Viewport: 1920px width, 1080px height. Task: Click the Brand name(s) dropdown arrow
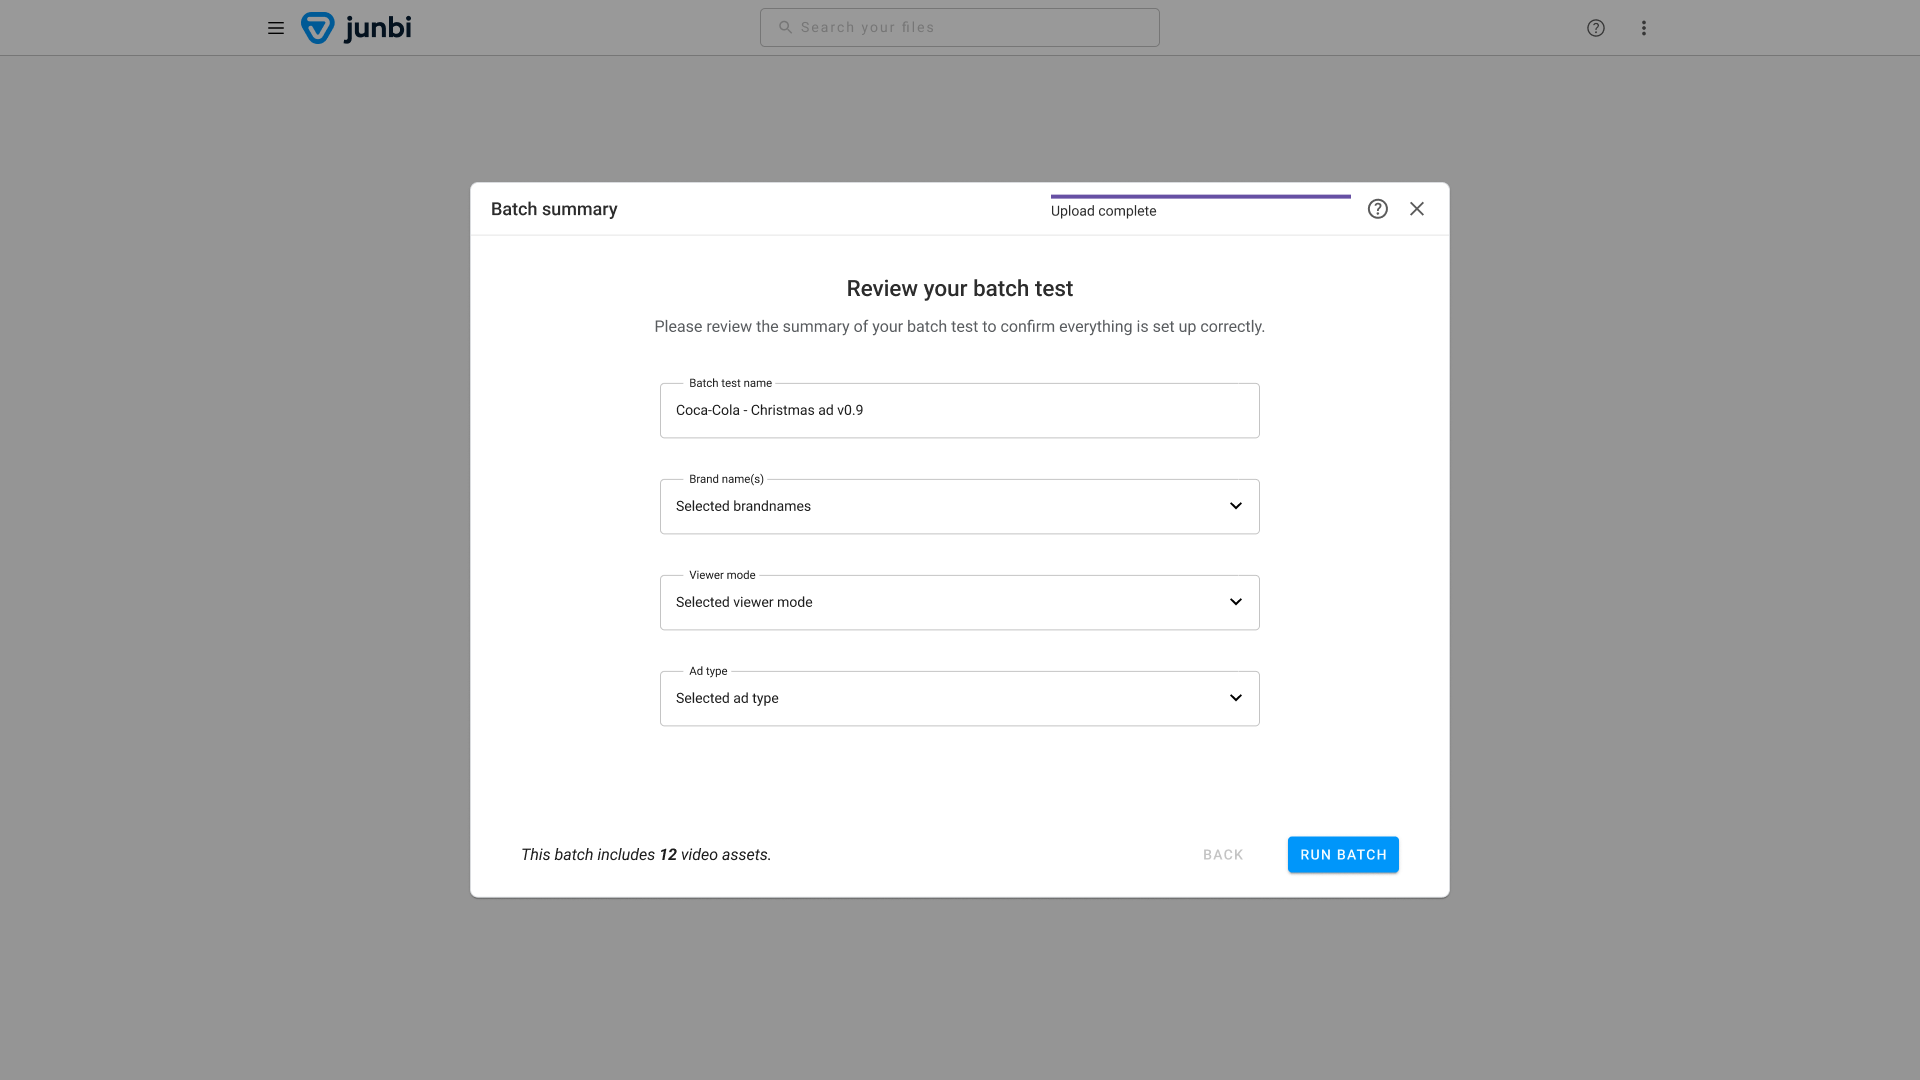point(1236,506)
